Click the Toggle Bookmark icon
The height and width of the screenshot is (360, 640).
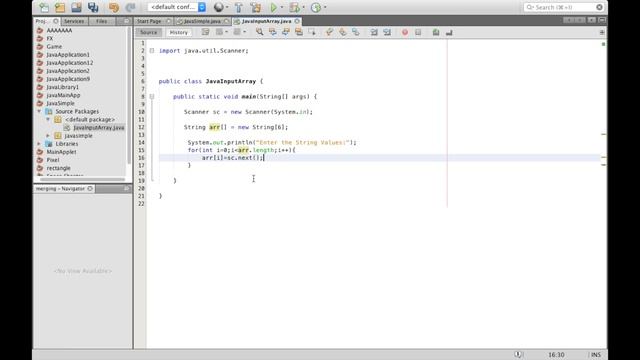tap(356, 32)
